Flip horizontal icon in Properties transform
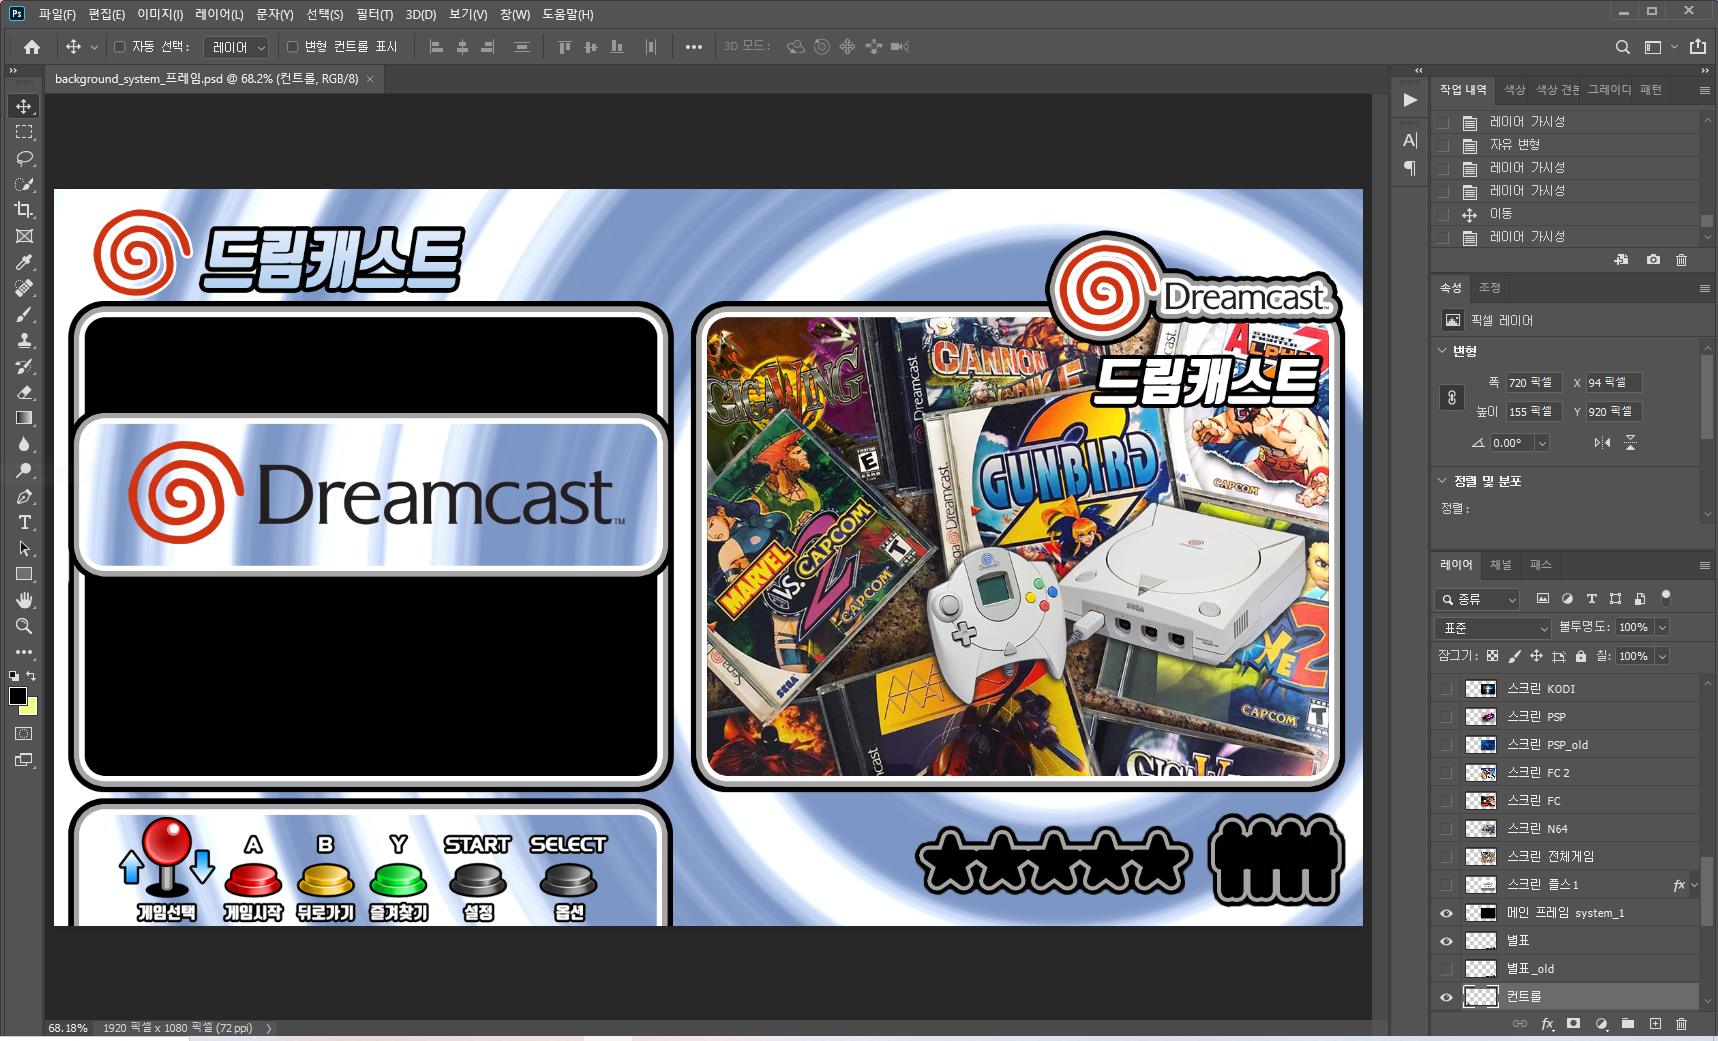This screenshot has width=1718, height=1041. [1602, 443]
